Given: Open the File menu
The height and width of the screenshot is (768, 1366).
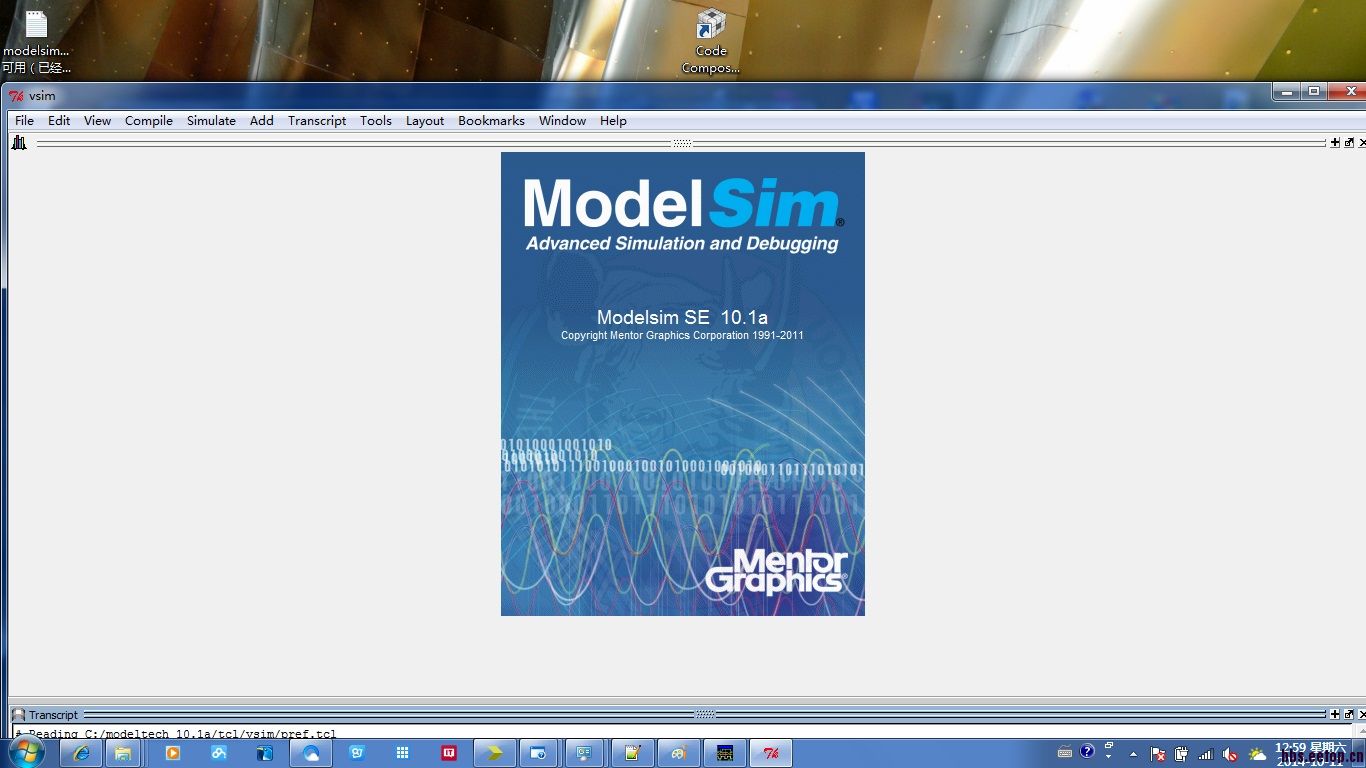Looking at the screenshot, I should pos(24,121).
